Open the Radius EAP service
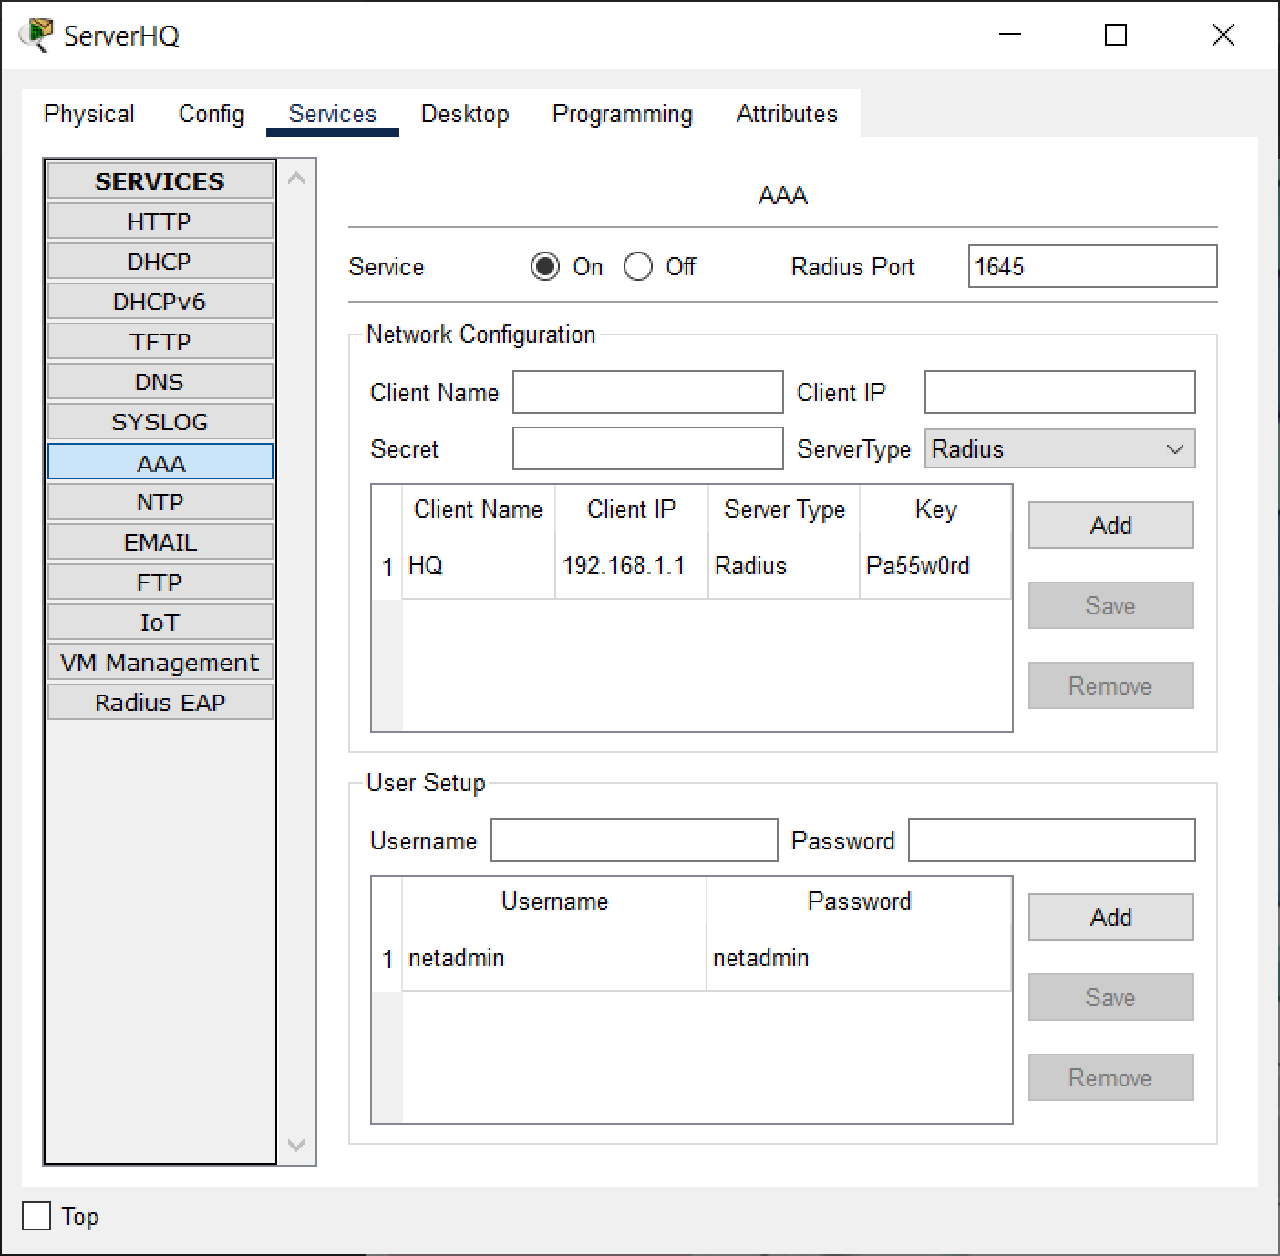This screenshot has height=1256, width=1280. 159,701
